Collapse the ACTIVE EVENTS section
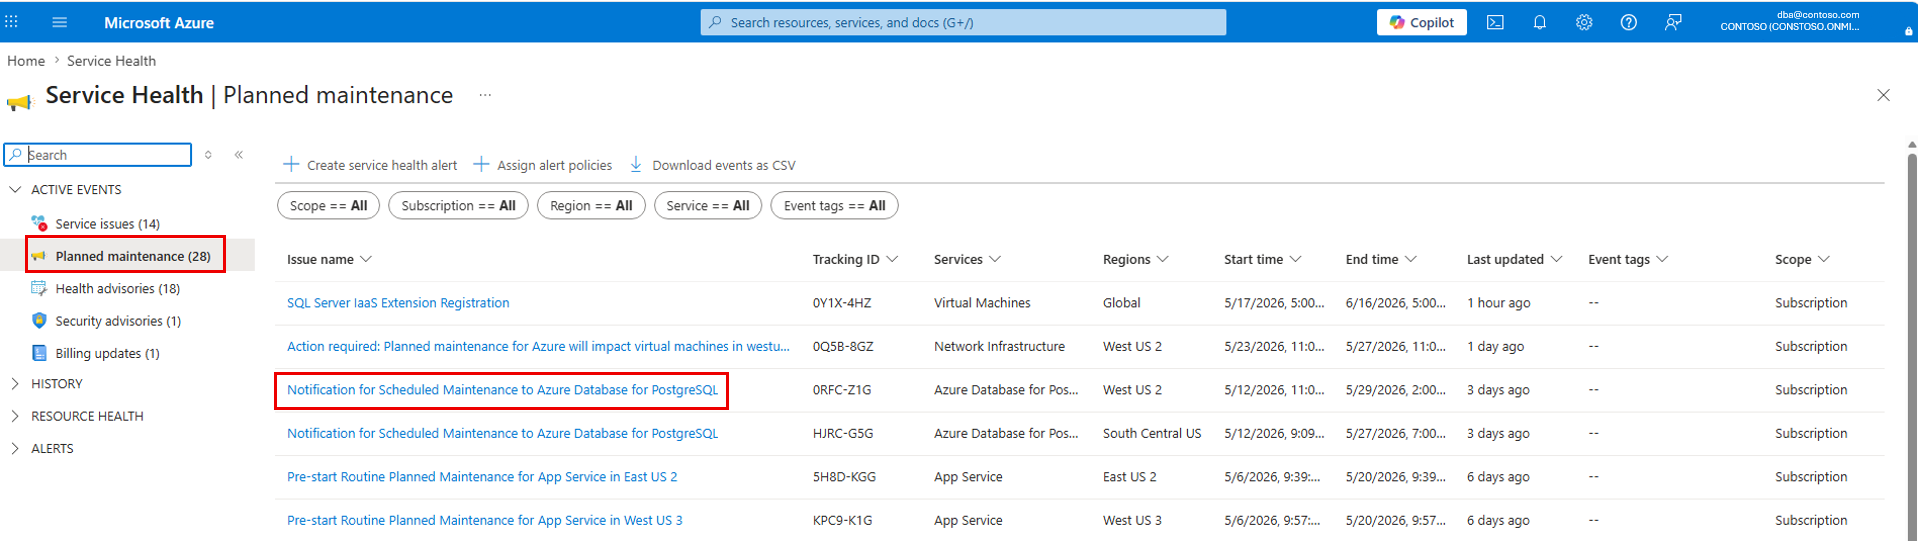The image size is (1918, 547). click(x=15, y=189)
